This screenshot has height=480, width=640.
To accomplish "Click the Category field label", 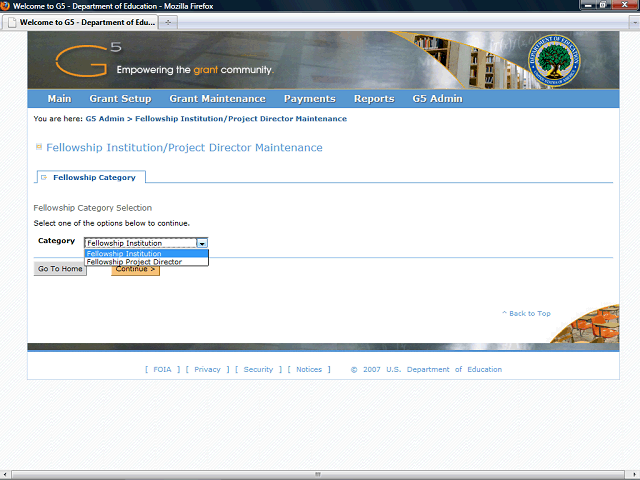I will (56, 241).
